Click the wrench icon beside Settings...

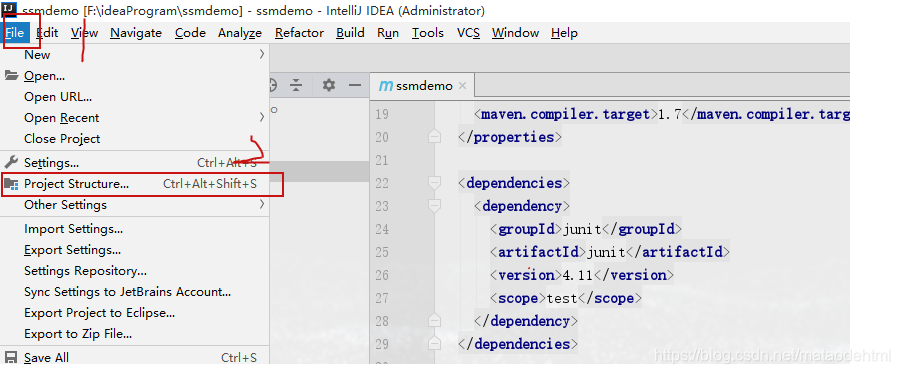pyautogui.click(x=11, y=162)
